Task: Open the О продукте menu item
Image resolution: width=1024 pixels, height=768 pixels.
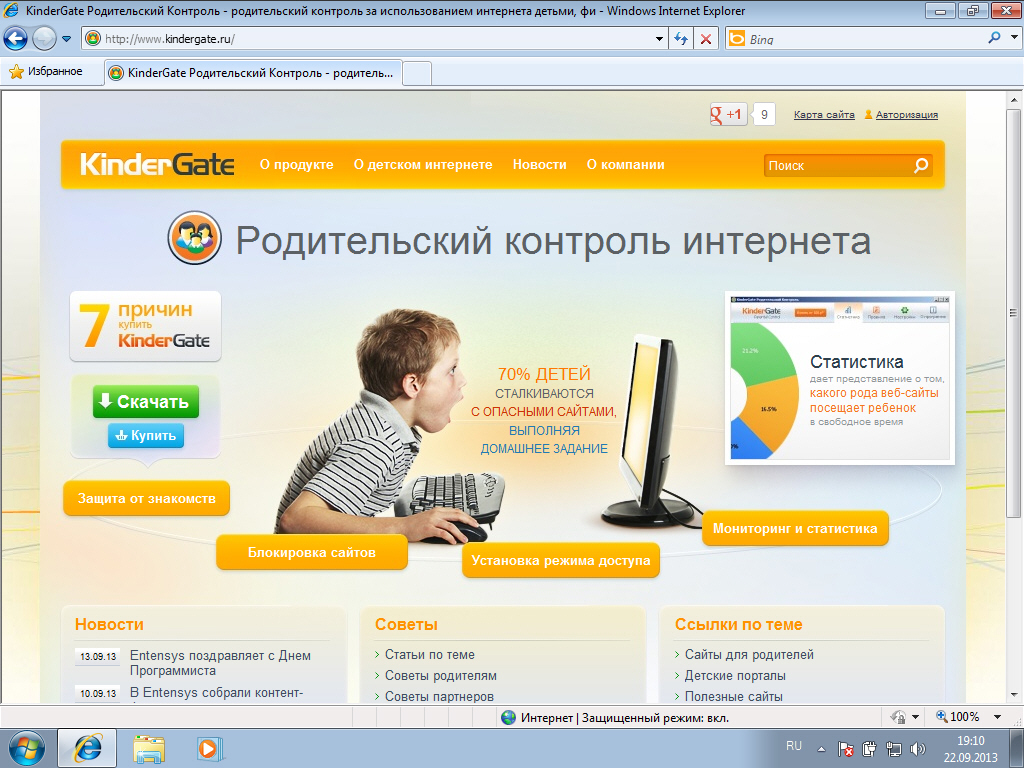Action: [x=296, y=165]
